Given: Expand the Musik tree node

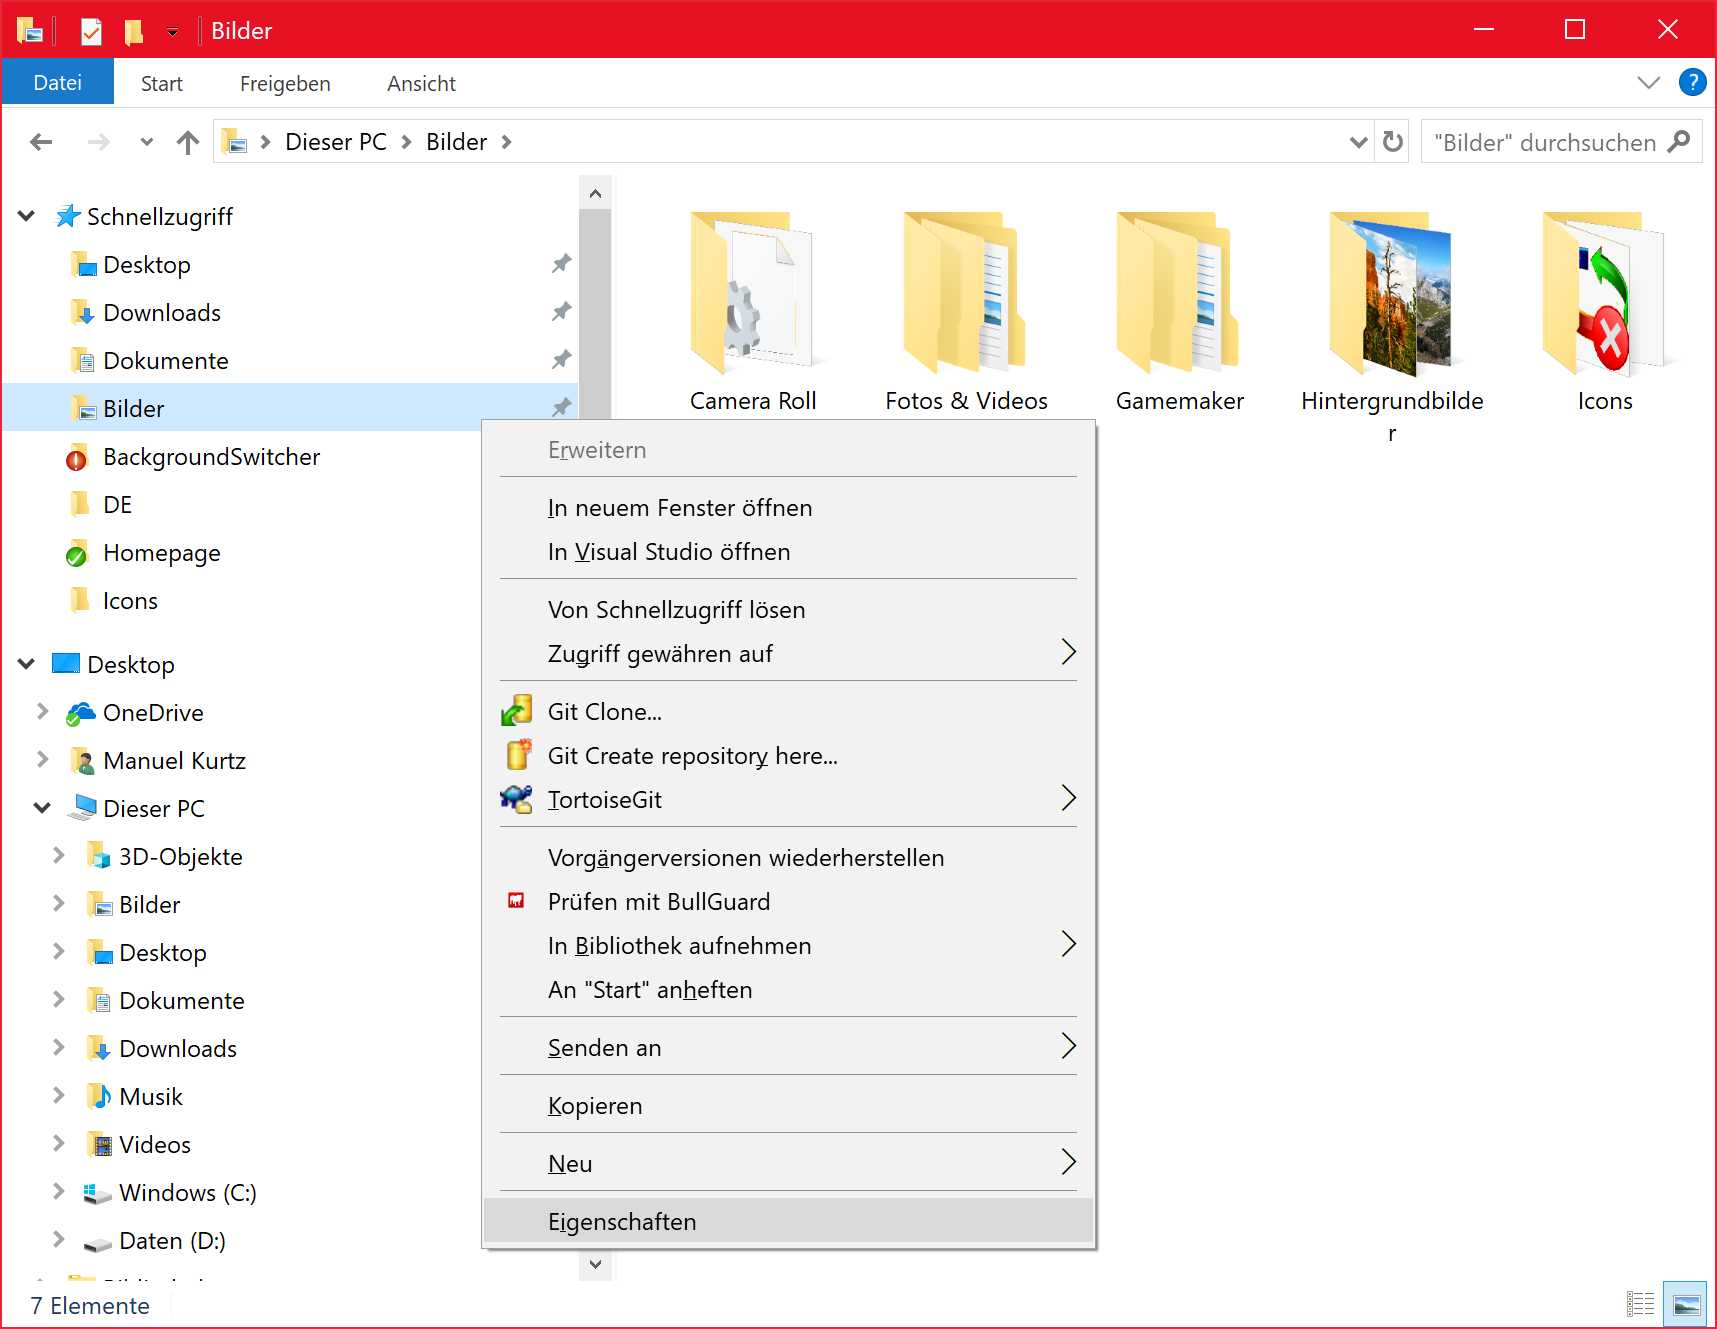Looking at the screenshot, I should tap(58, 1096).
